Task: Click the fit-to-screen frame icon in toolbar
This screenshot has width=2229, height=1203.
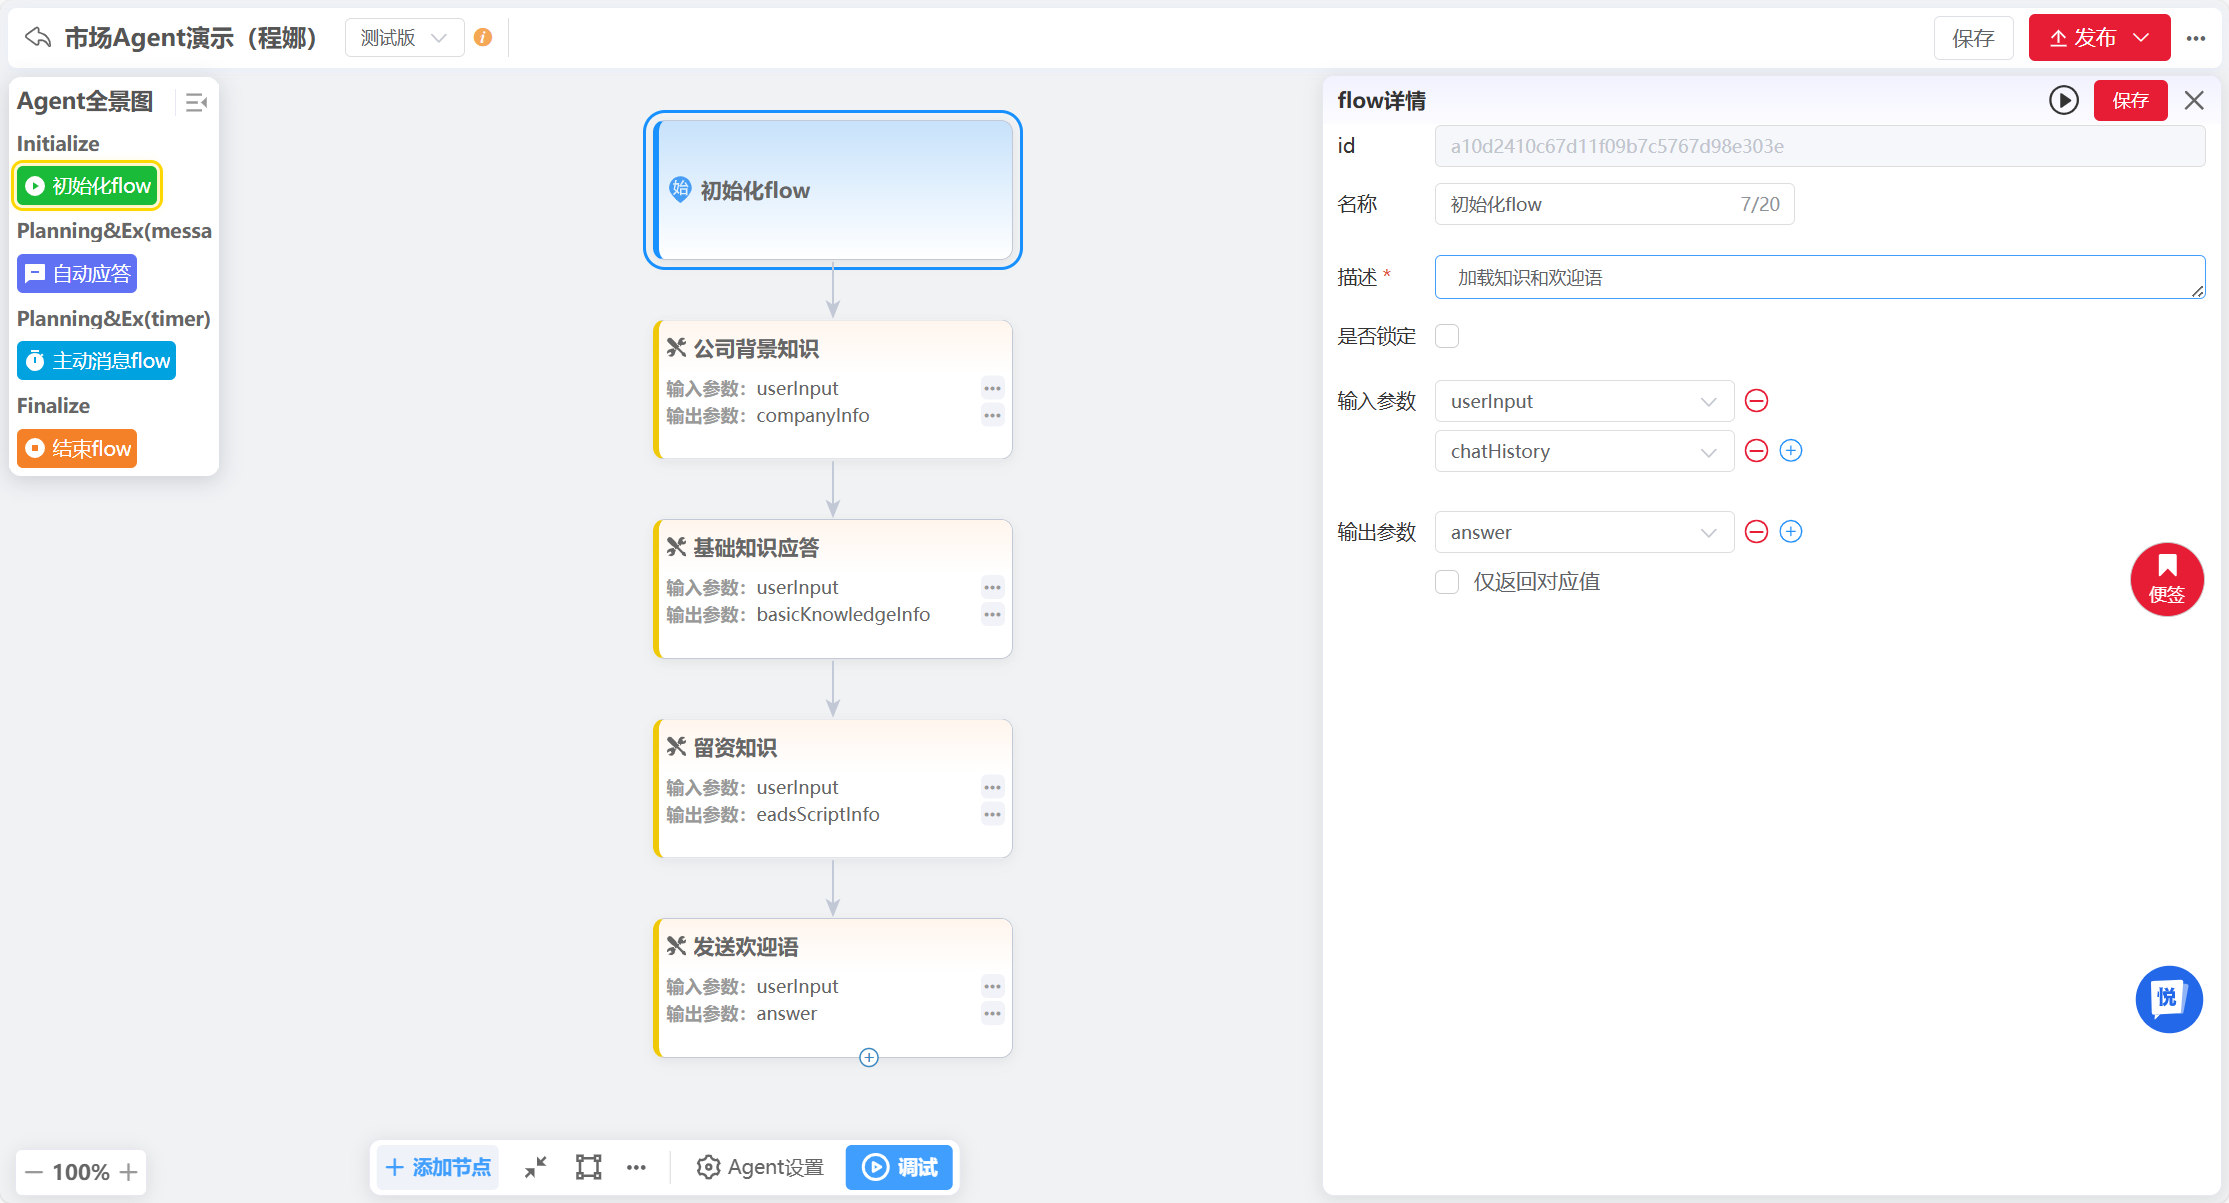Action: [x=588, y=1167]
